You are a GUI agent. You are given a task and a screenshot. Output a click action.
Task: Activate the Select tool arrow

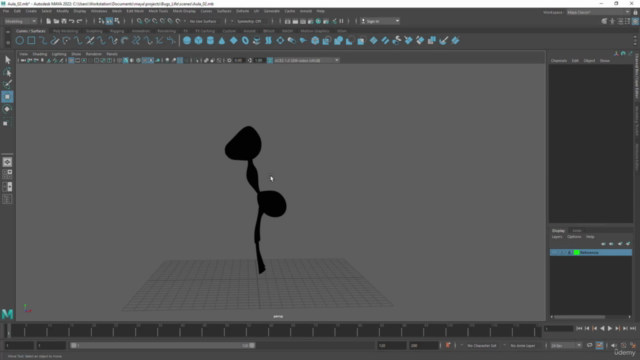[x=7, y=60]
